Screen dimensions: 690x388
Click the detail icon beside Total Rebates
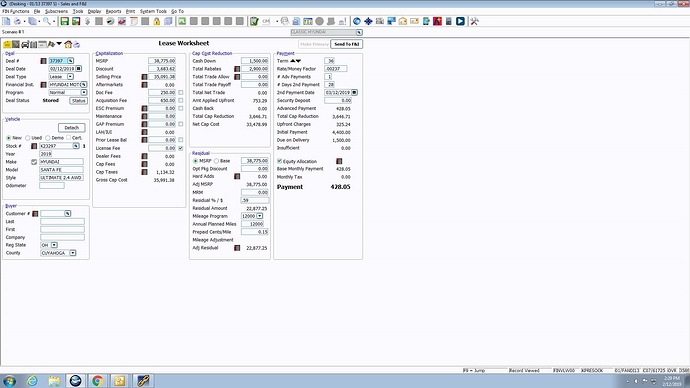(x=237, y=69)
